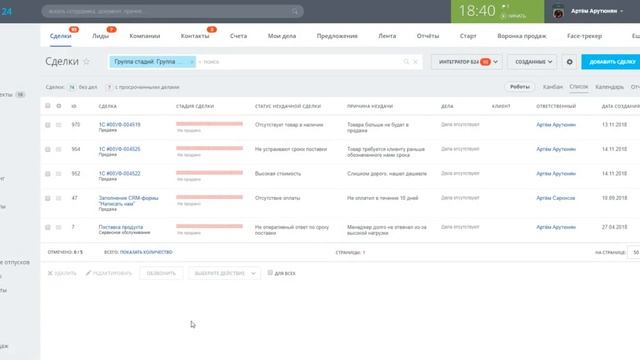Viewport: 640px width, 360px height.
Task: Open the gear settings button near Добавить сделку
Action: 569,62
